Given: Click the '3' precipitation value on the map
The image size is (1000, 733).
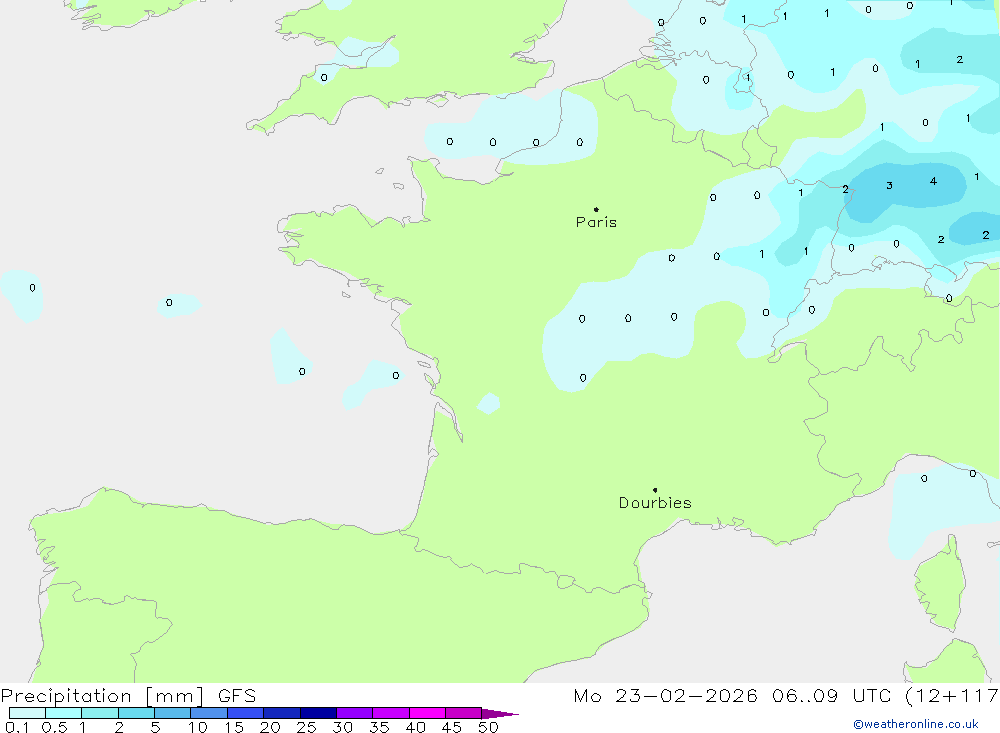Looking at the screenshot, I should [889, 186].
